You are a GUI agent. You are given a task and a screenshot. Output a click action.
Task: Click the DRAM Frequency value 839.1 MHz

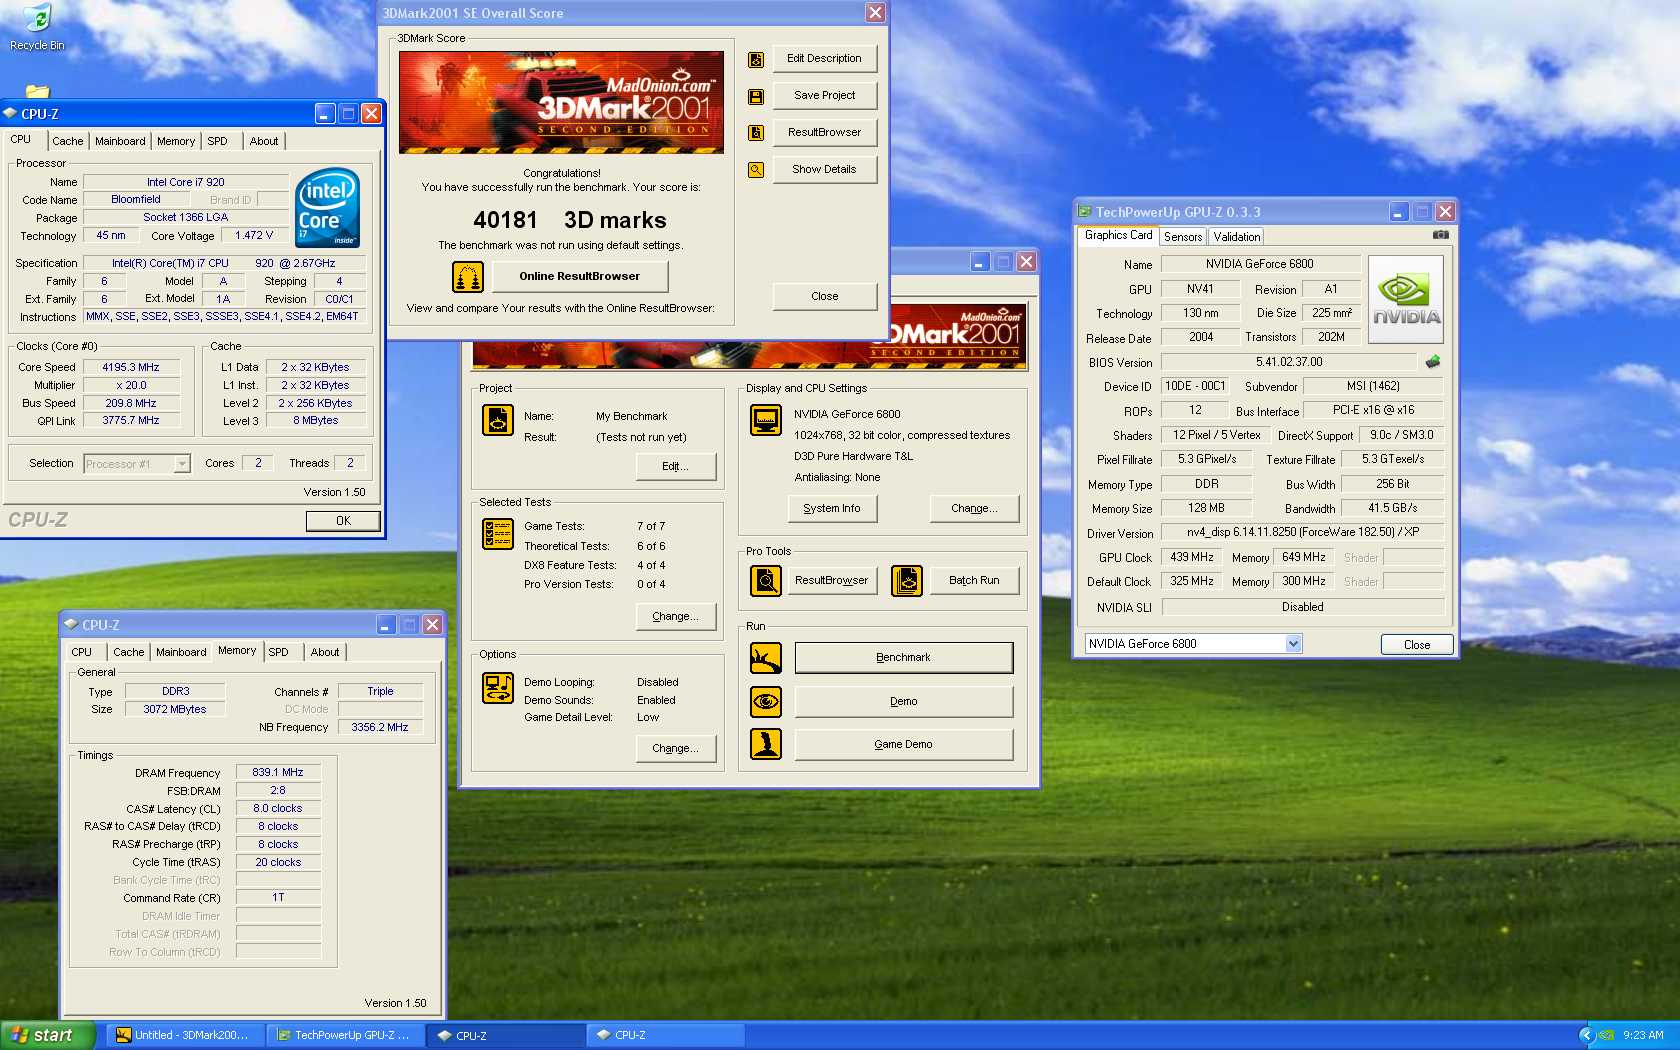(x=278, y=773)
